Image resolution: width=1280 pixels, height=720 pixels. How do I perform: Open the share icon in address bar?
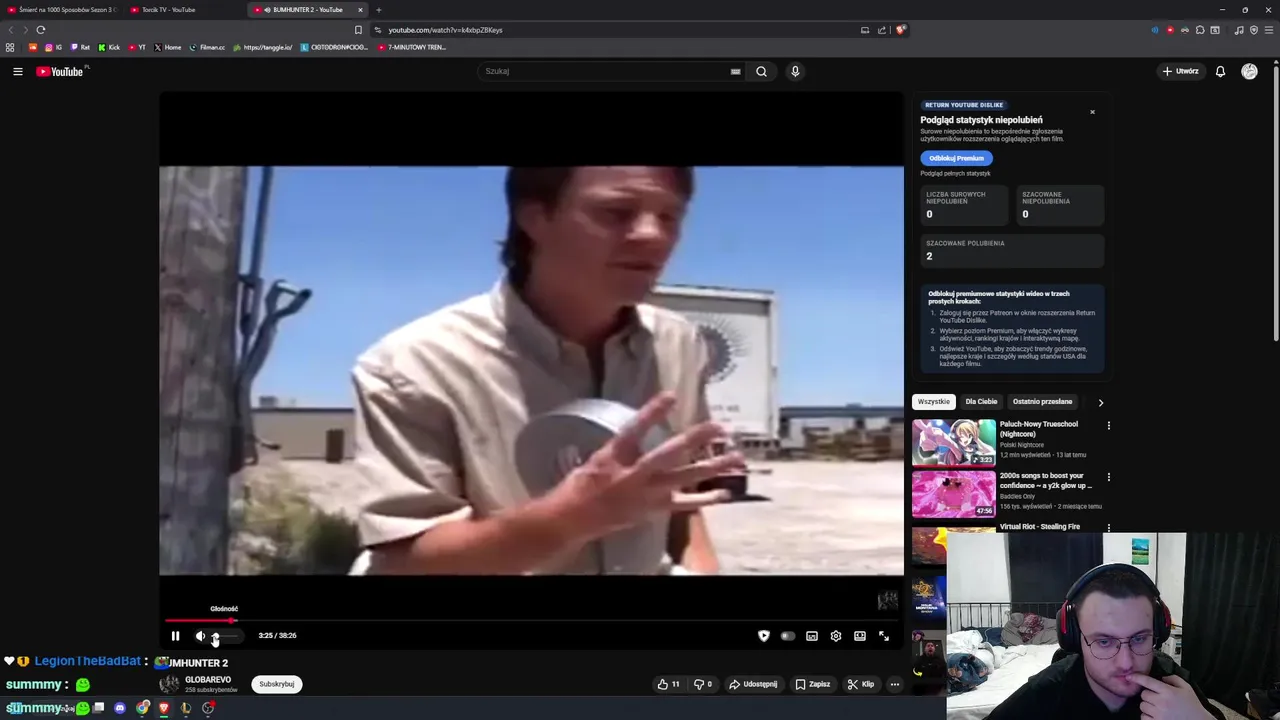point(882,30)
